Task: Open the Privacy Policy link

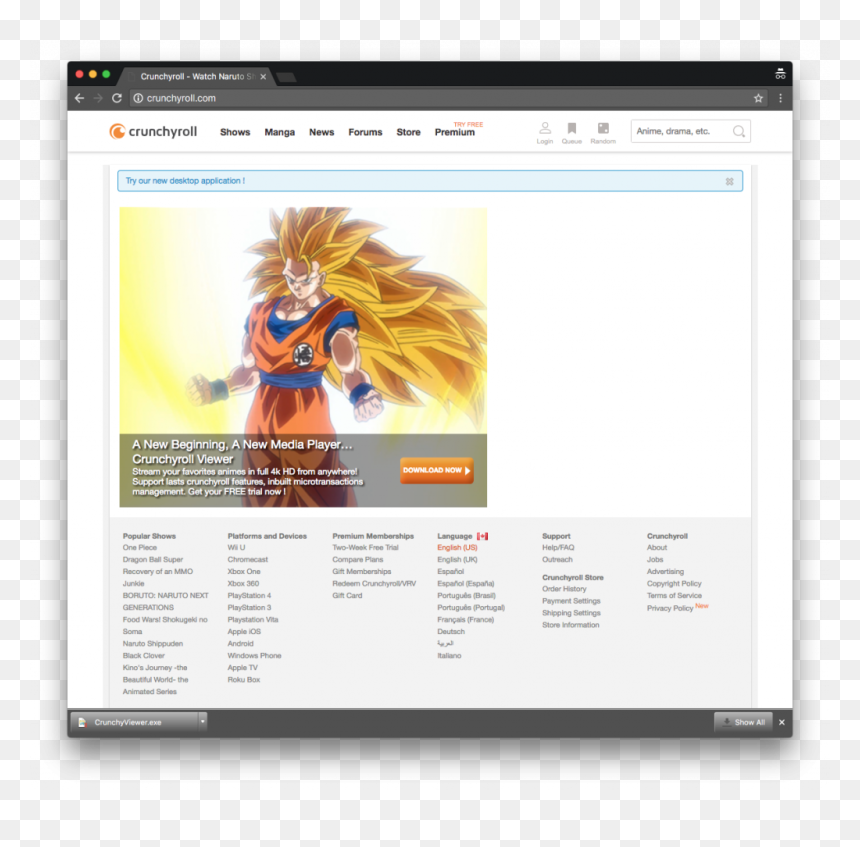Action: click(x=670, y=608)
